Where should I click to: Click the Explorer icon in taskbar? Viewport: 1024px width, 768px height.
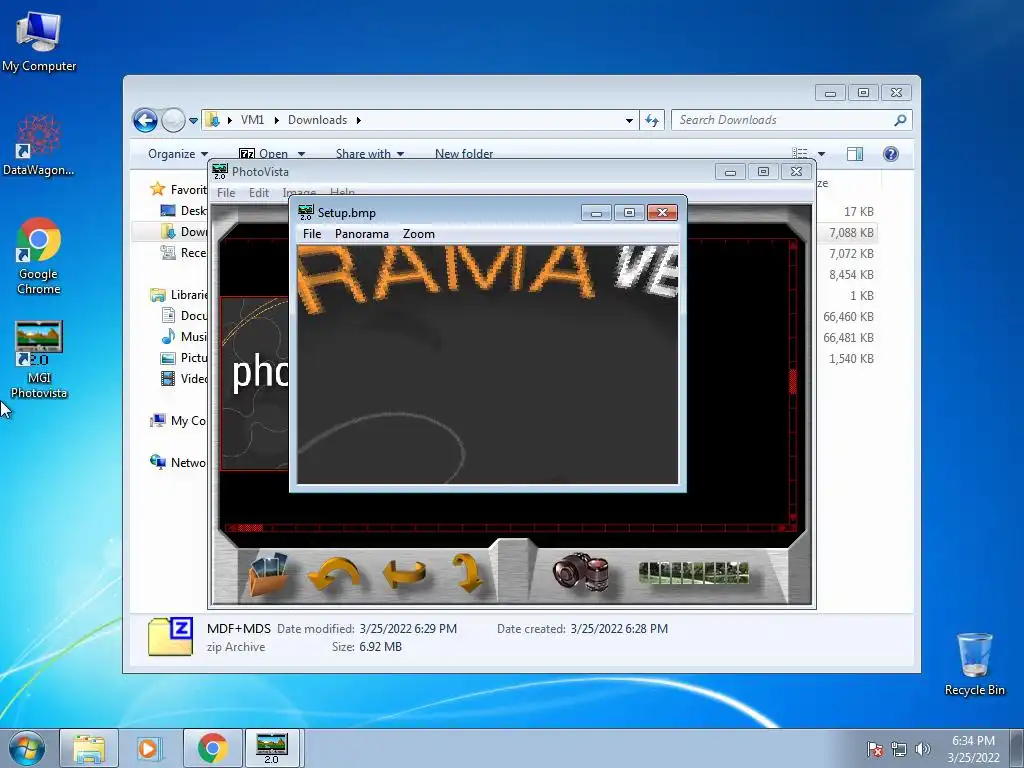pos(89,748)
